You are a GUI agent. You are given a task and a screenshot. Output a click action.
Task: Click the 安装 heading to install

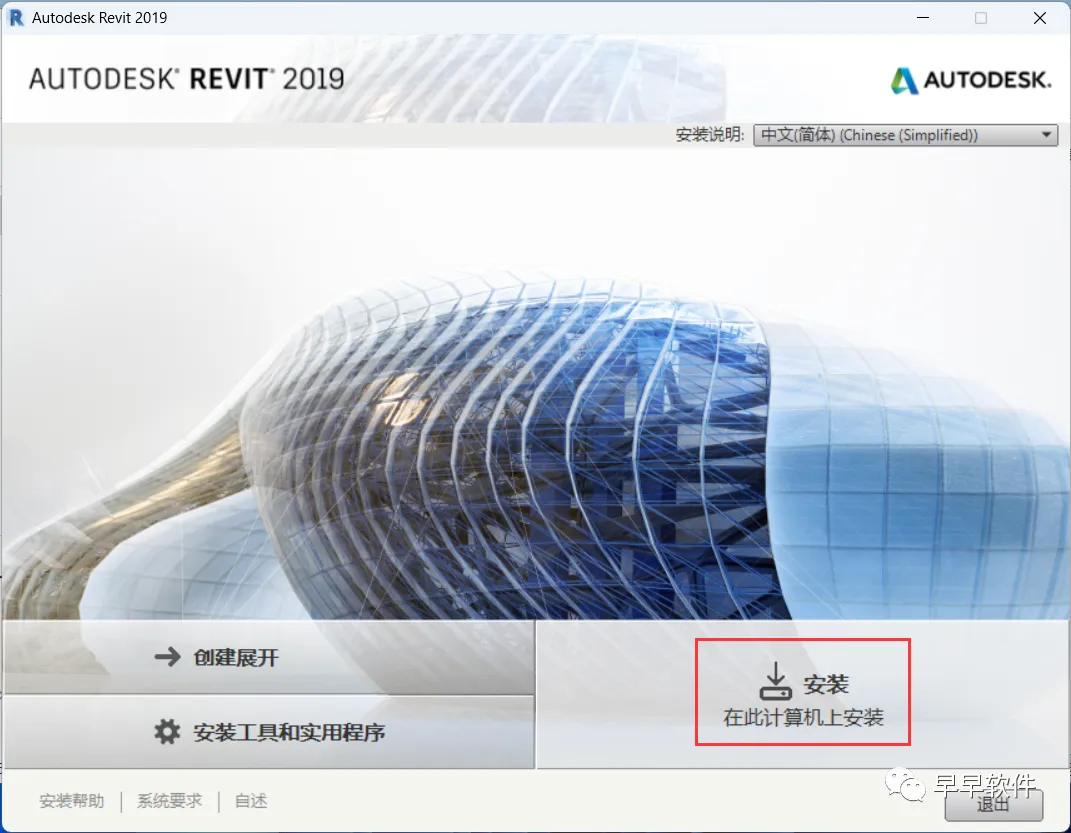click(x=826, y=684)
